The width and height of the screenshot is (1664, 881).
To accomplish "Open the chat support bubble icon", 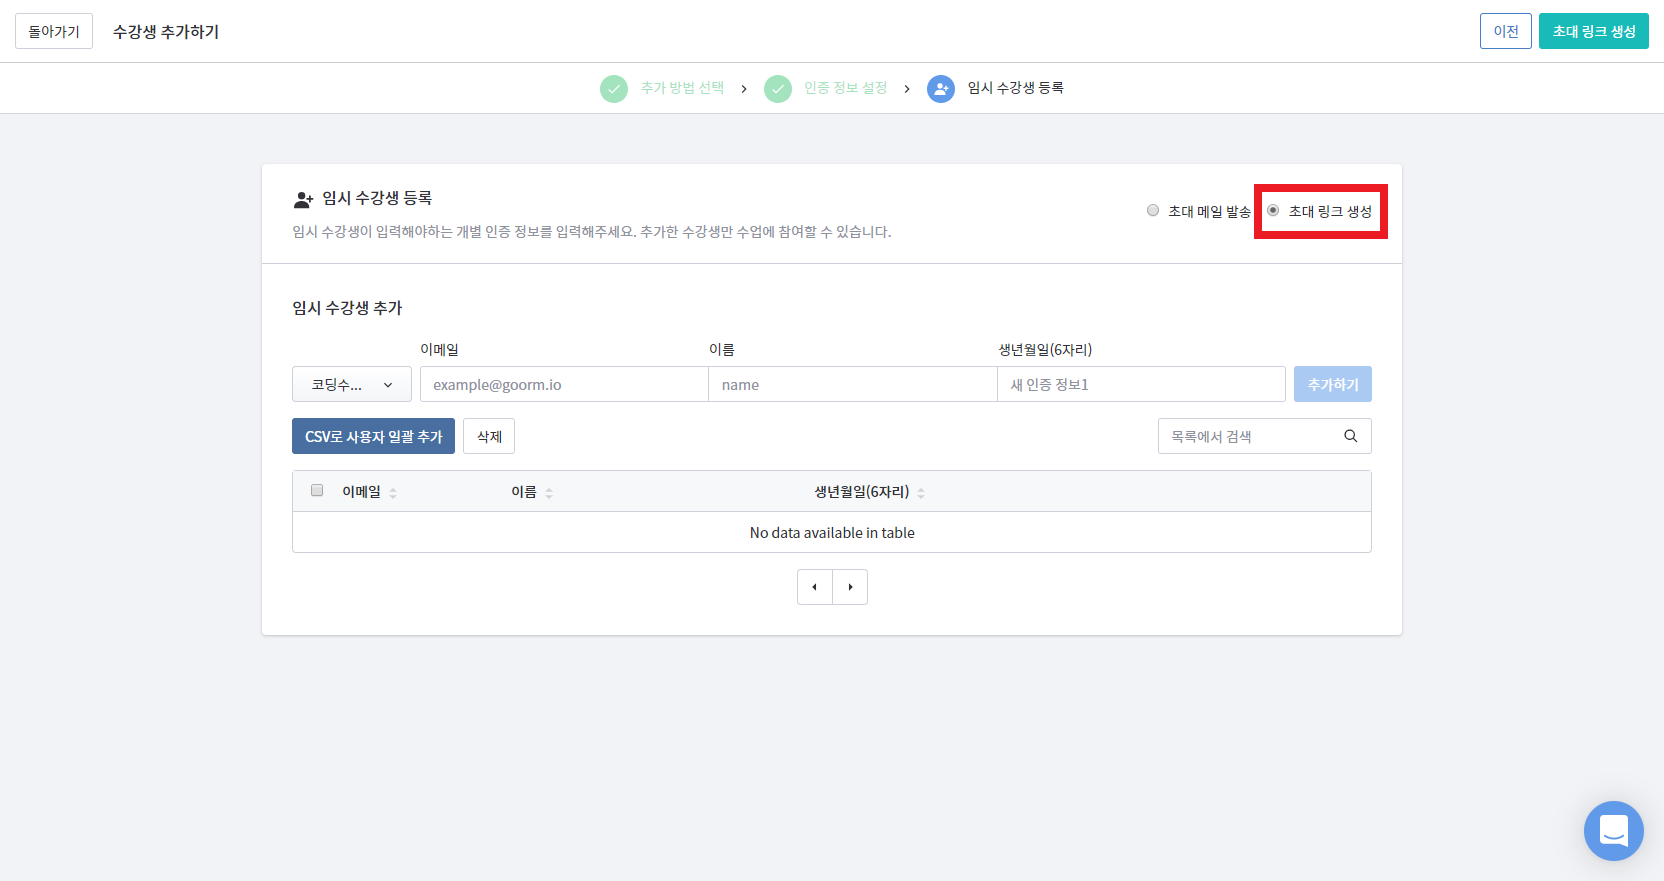I will pyautogui.click(x=1613, y=830).
